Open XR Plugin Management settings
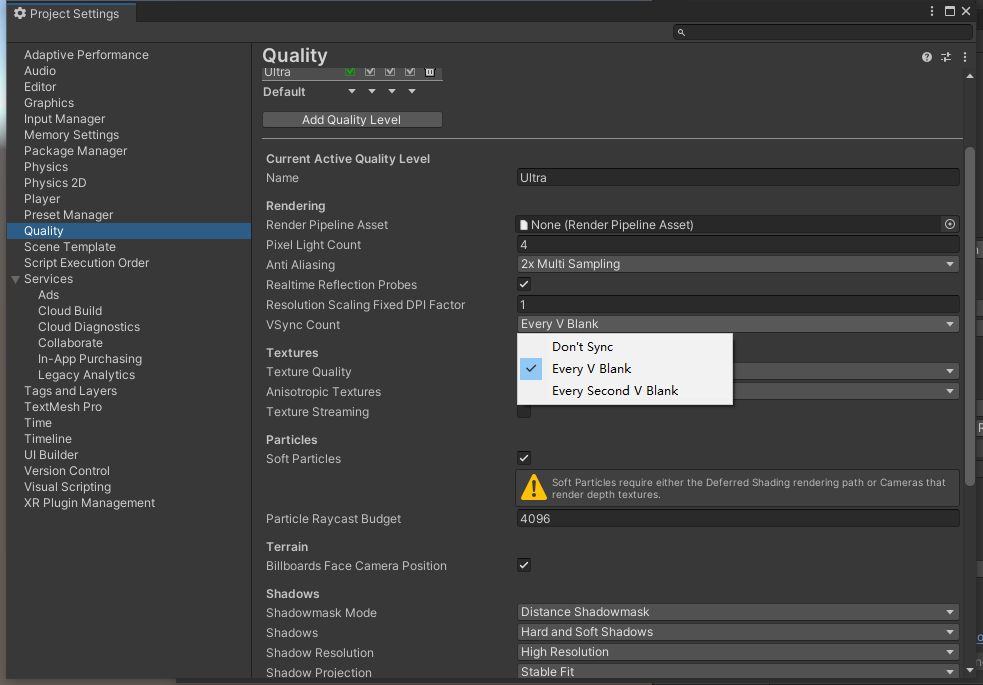This screenshot has width=983, height=685. pyautogui.click(x=89, y=503)
